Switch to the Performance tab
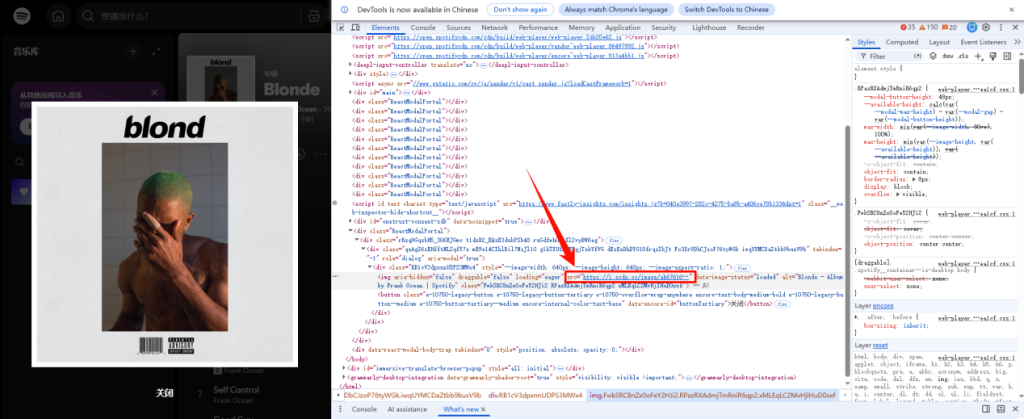The width and height of the screenshot is (1024, 419). pyautogui.click(x=538, y=27)
